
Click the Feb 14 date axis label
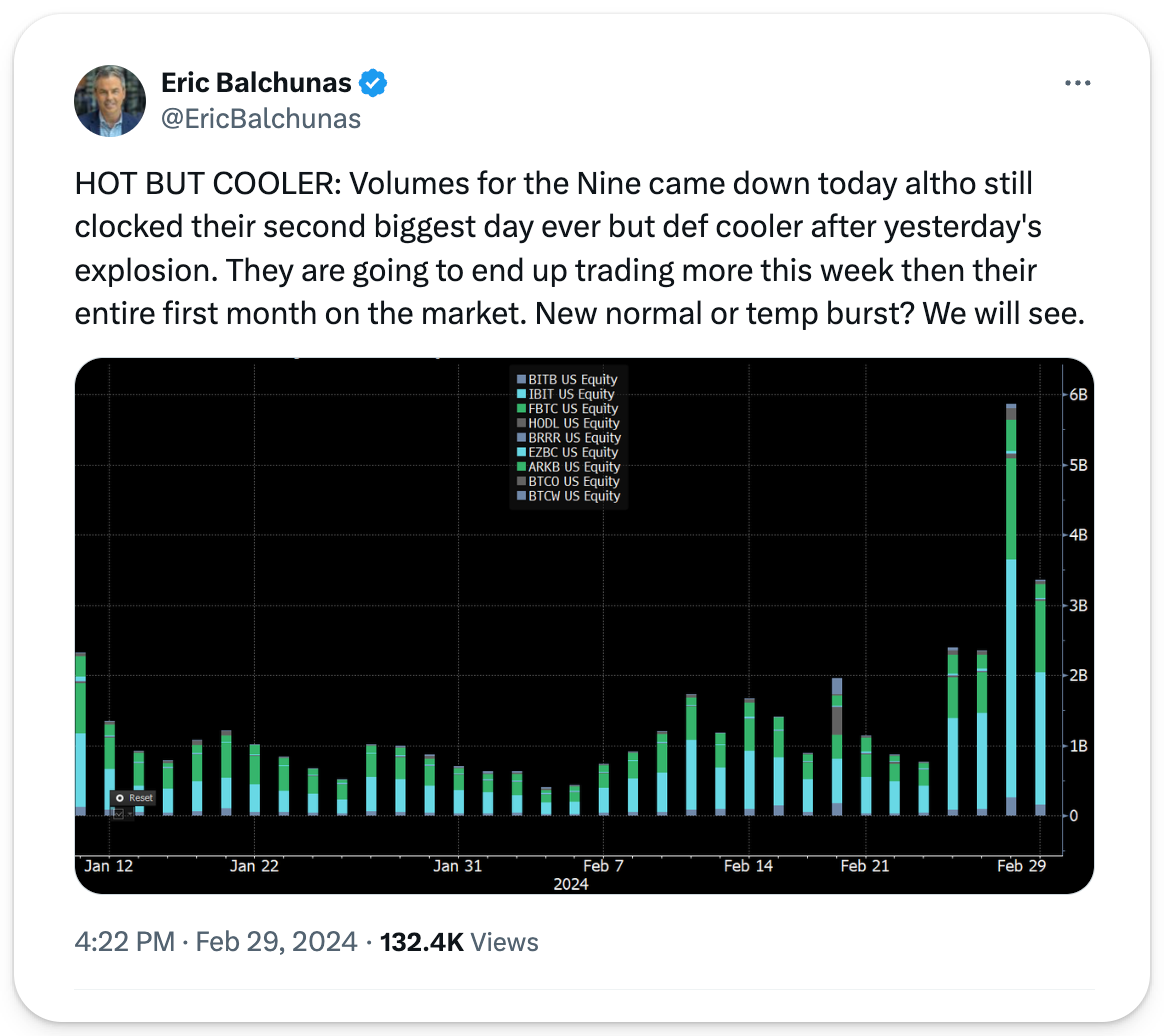coord(748,866)
